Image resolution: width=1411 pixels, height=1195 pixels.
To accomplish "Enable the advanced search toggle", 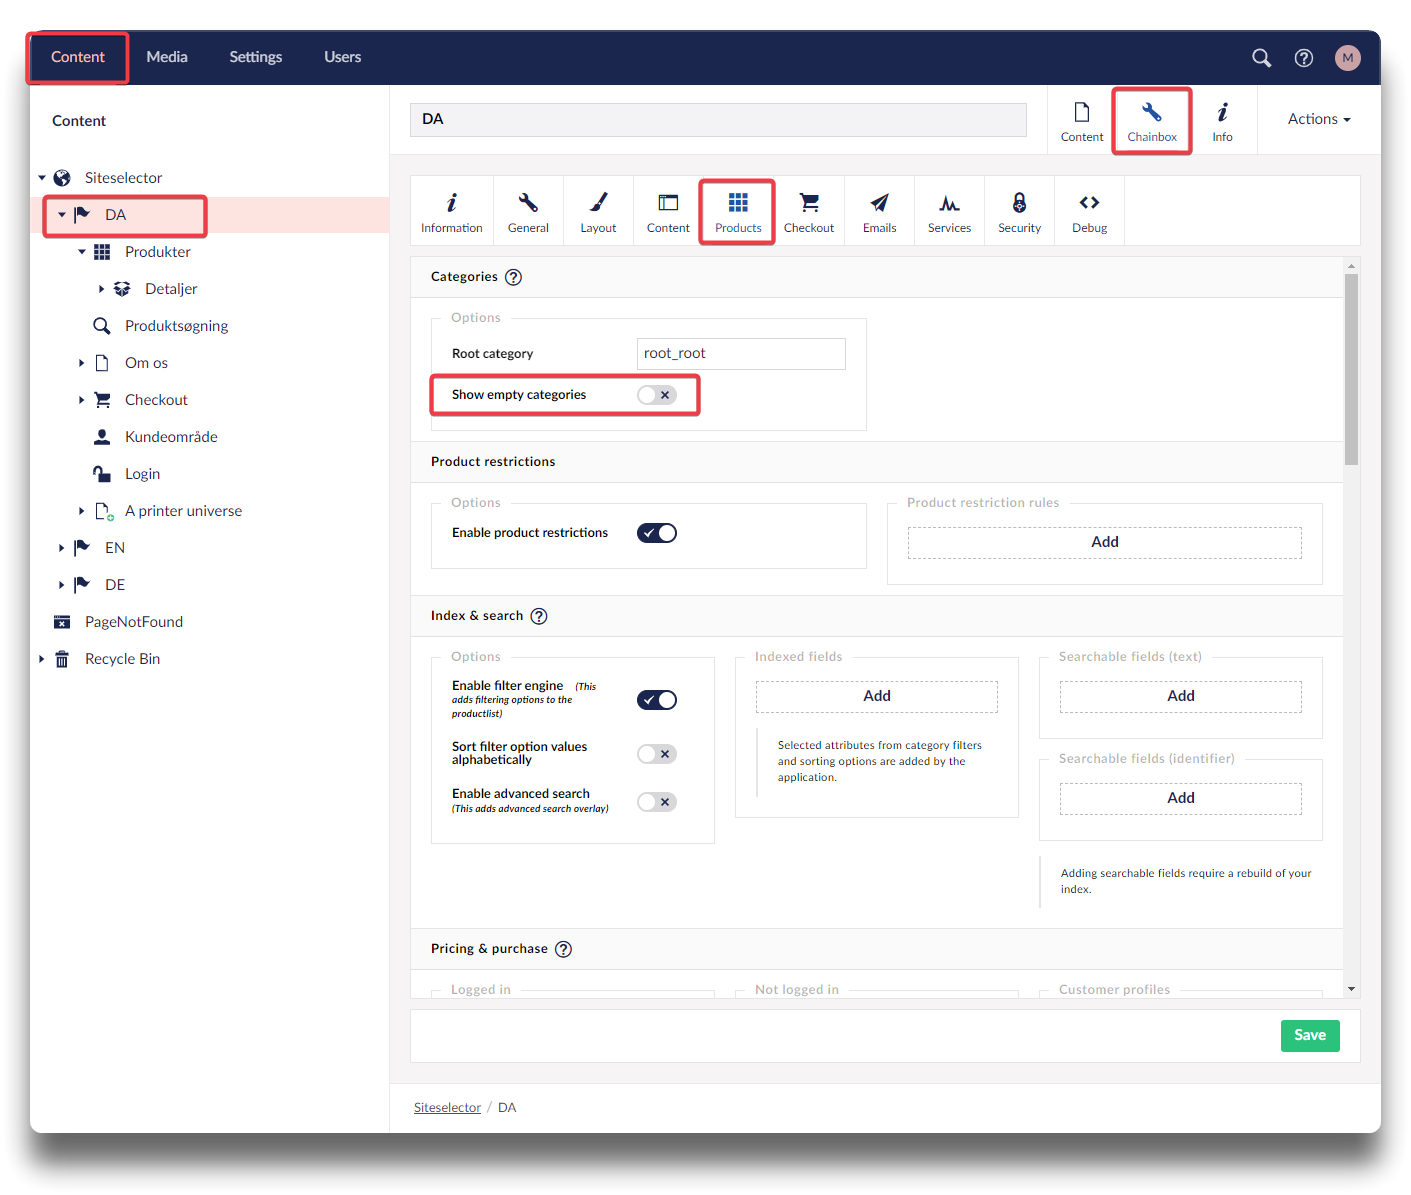I will pyautogui.click(x=657, y=802).
